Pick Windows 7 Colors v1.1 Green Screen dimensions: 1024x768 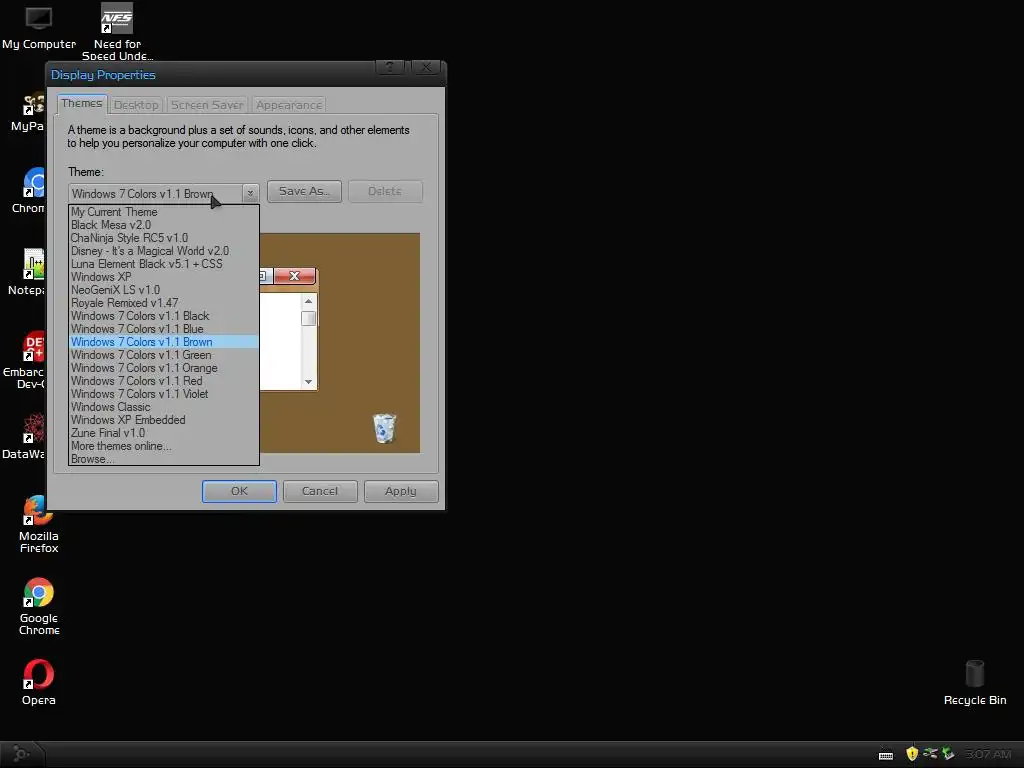tap(164, 355)
